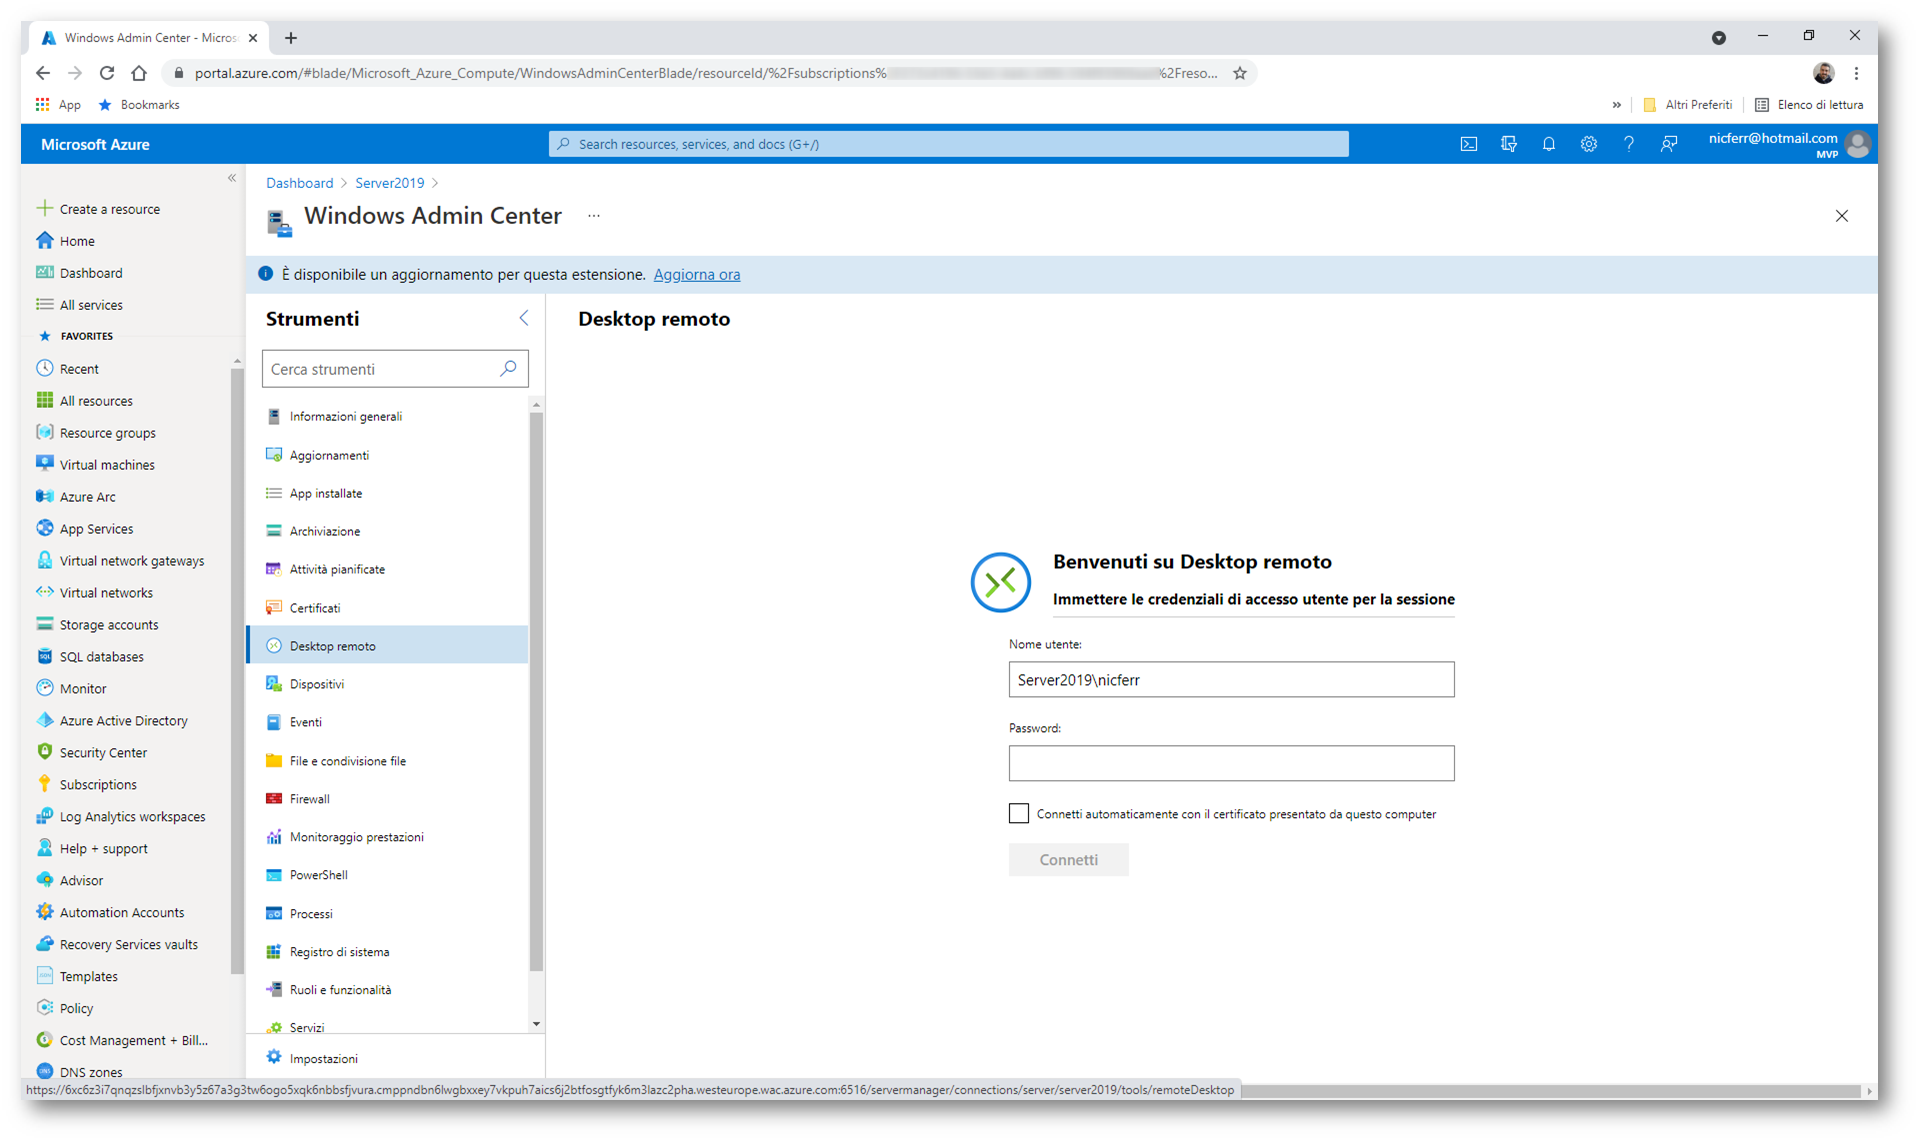Open Azure Cloud Shell icon
The width and height of the screenshot is (1920, 1142).
(x=1468, y=144)
